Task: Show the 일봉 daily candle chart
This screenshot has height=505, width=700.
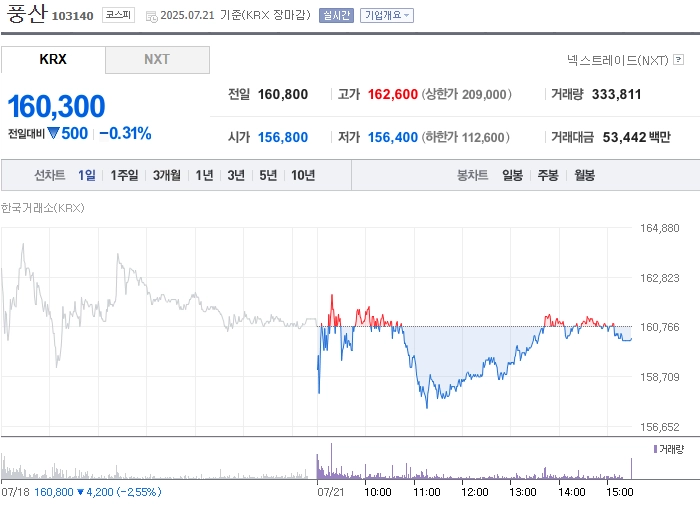Action: pos(512,175)
